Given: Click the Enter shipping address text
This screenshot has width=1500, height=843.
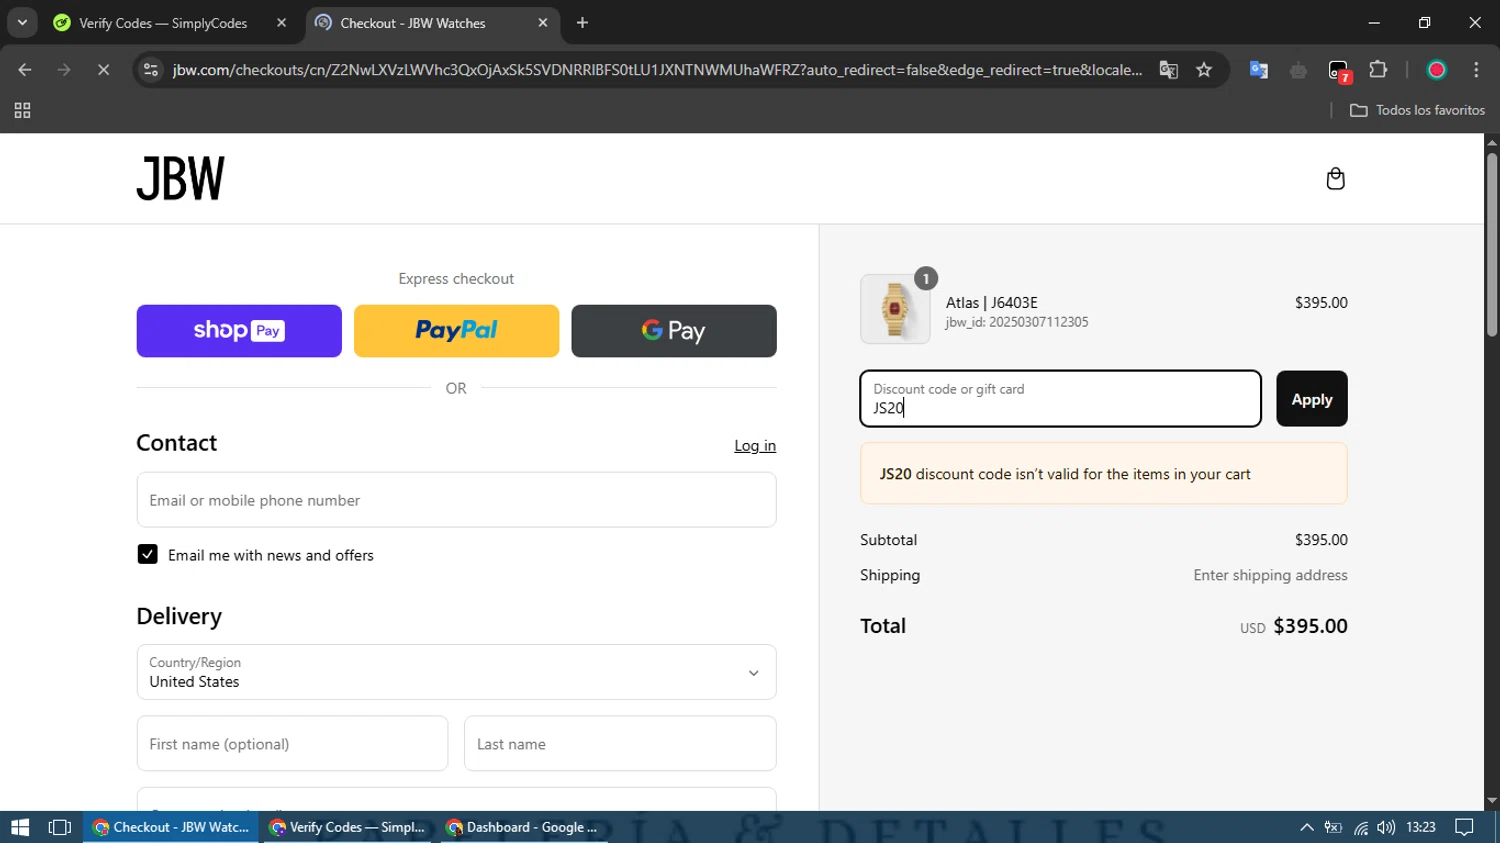Looking at the screenshot, I should tap(1270, 575).
